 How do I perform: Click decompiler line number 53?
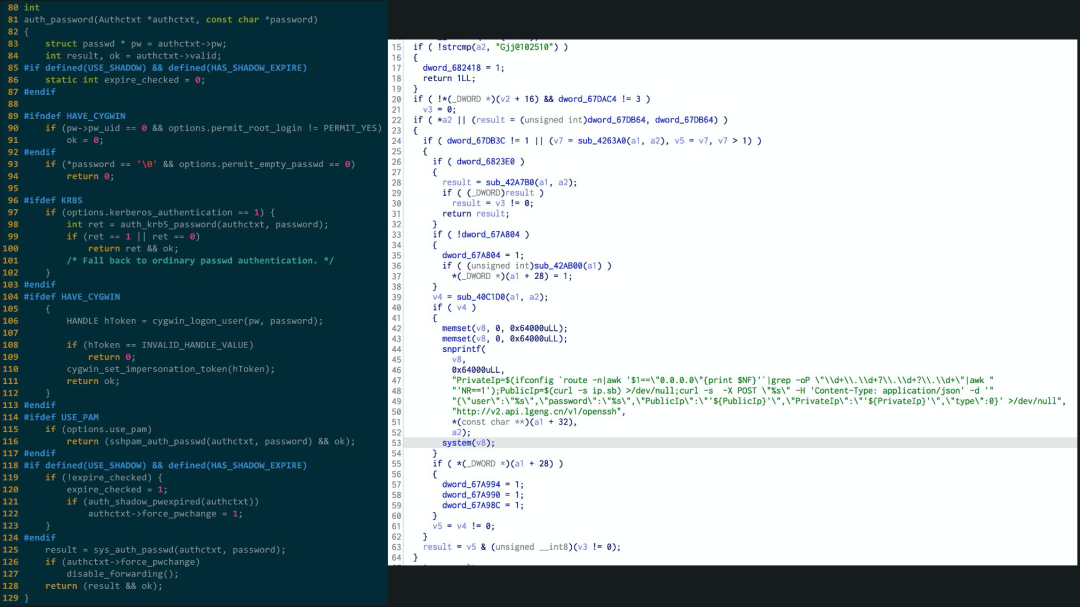tap(396, 443)
